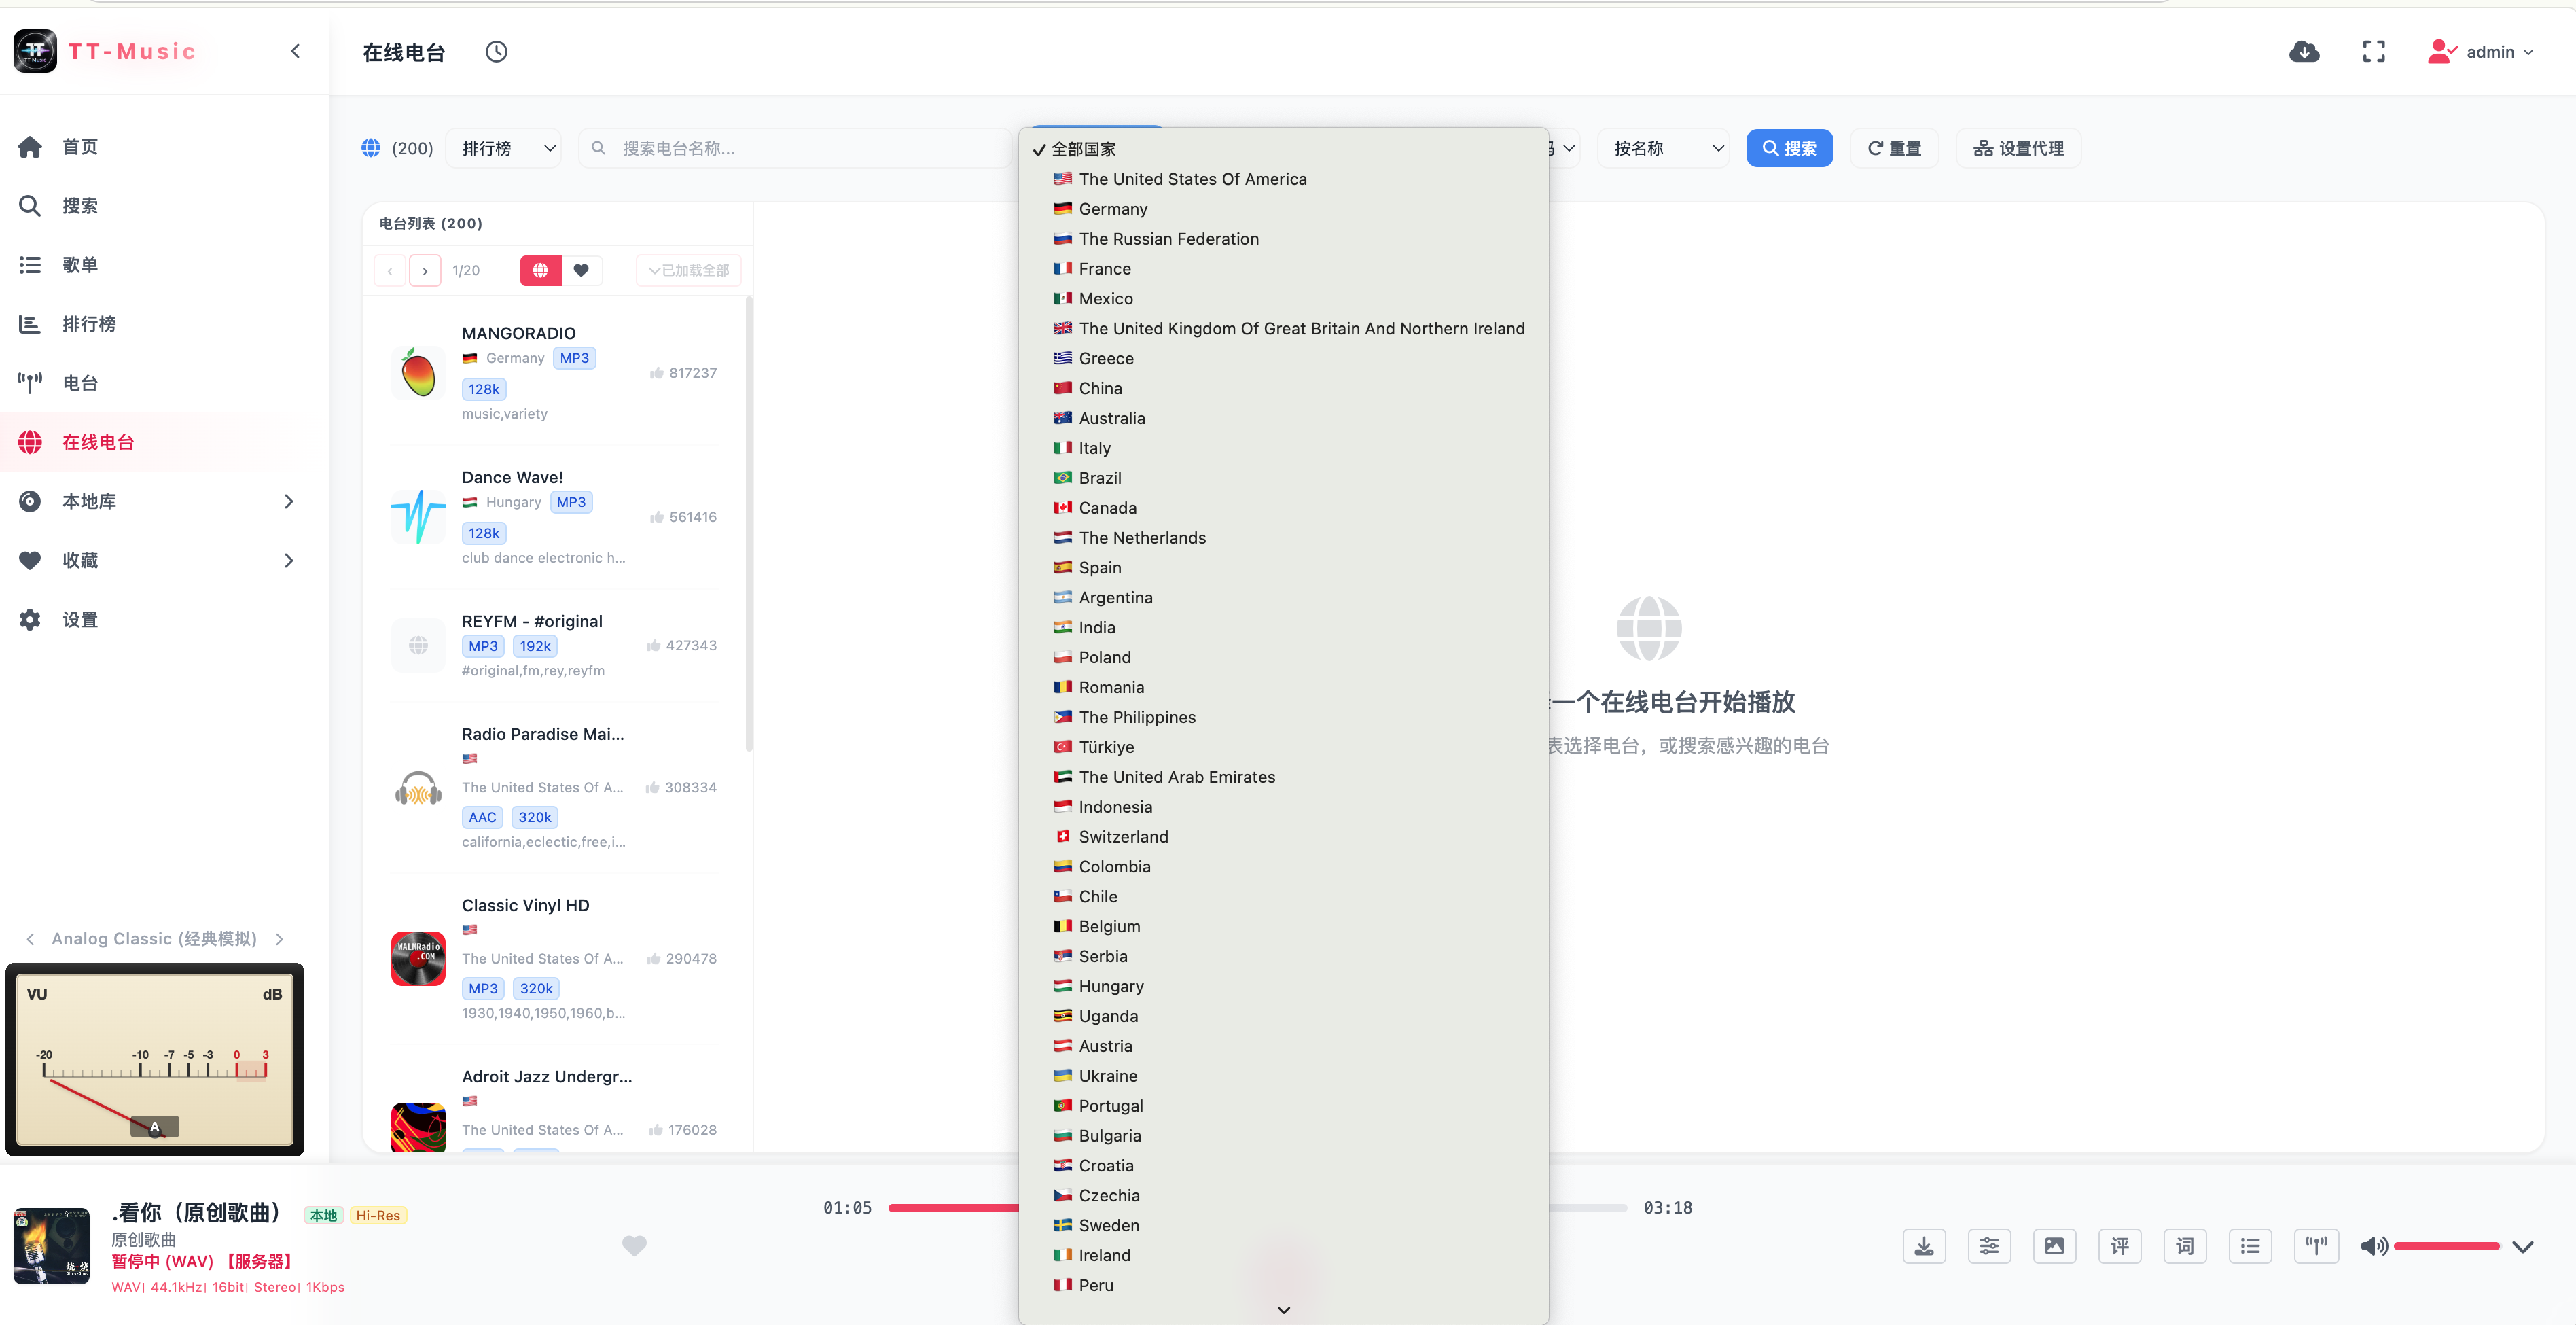
Task: Select the Dance Wave! station
Action: (556, 517)
